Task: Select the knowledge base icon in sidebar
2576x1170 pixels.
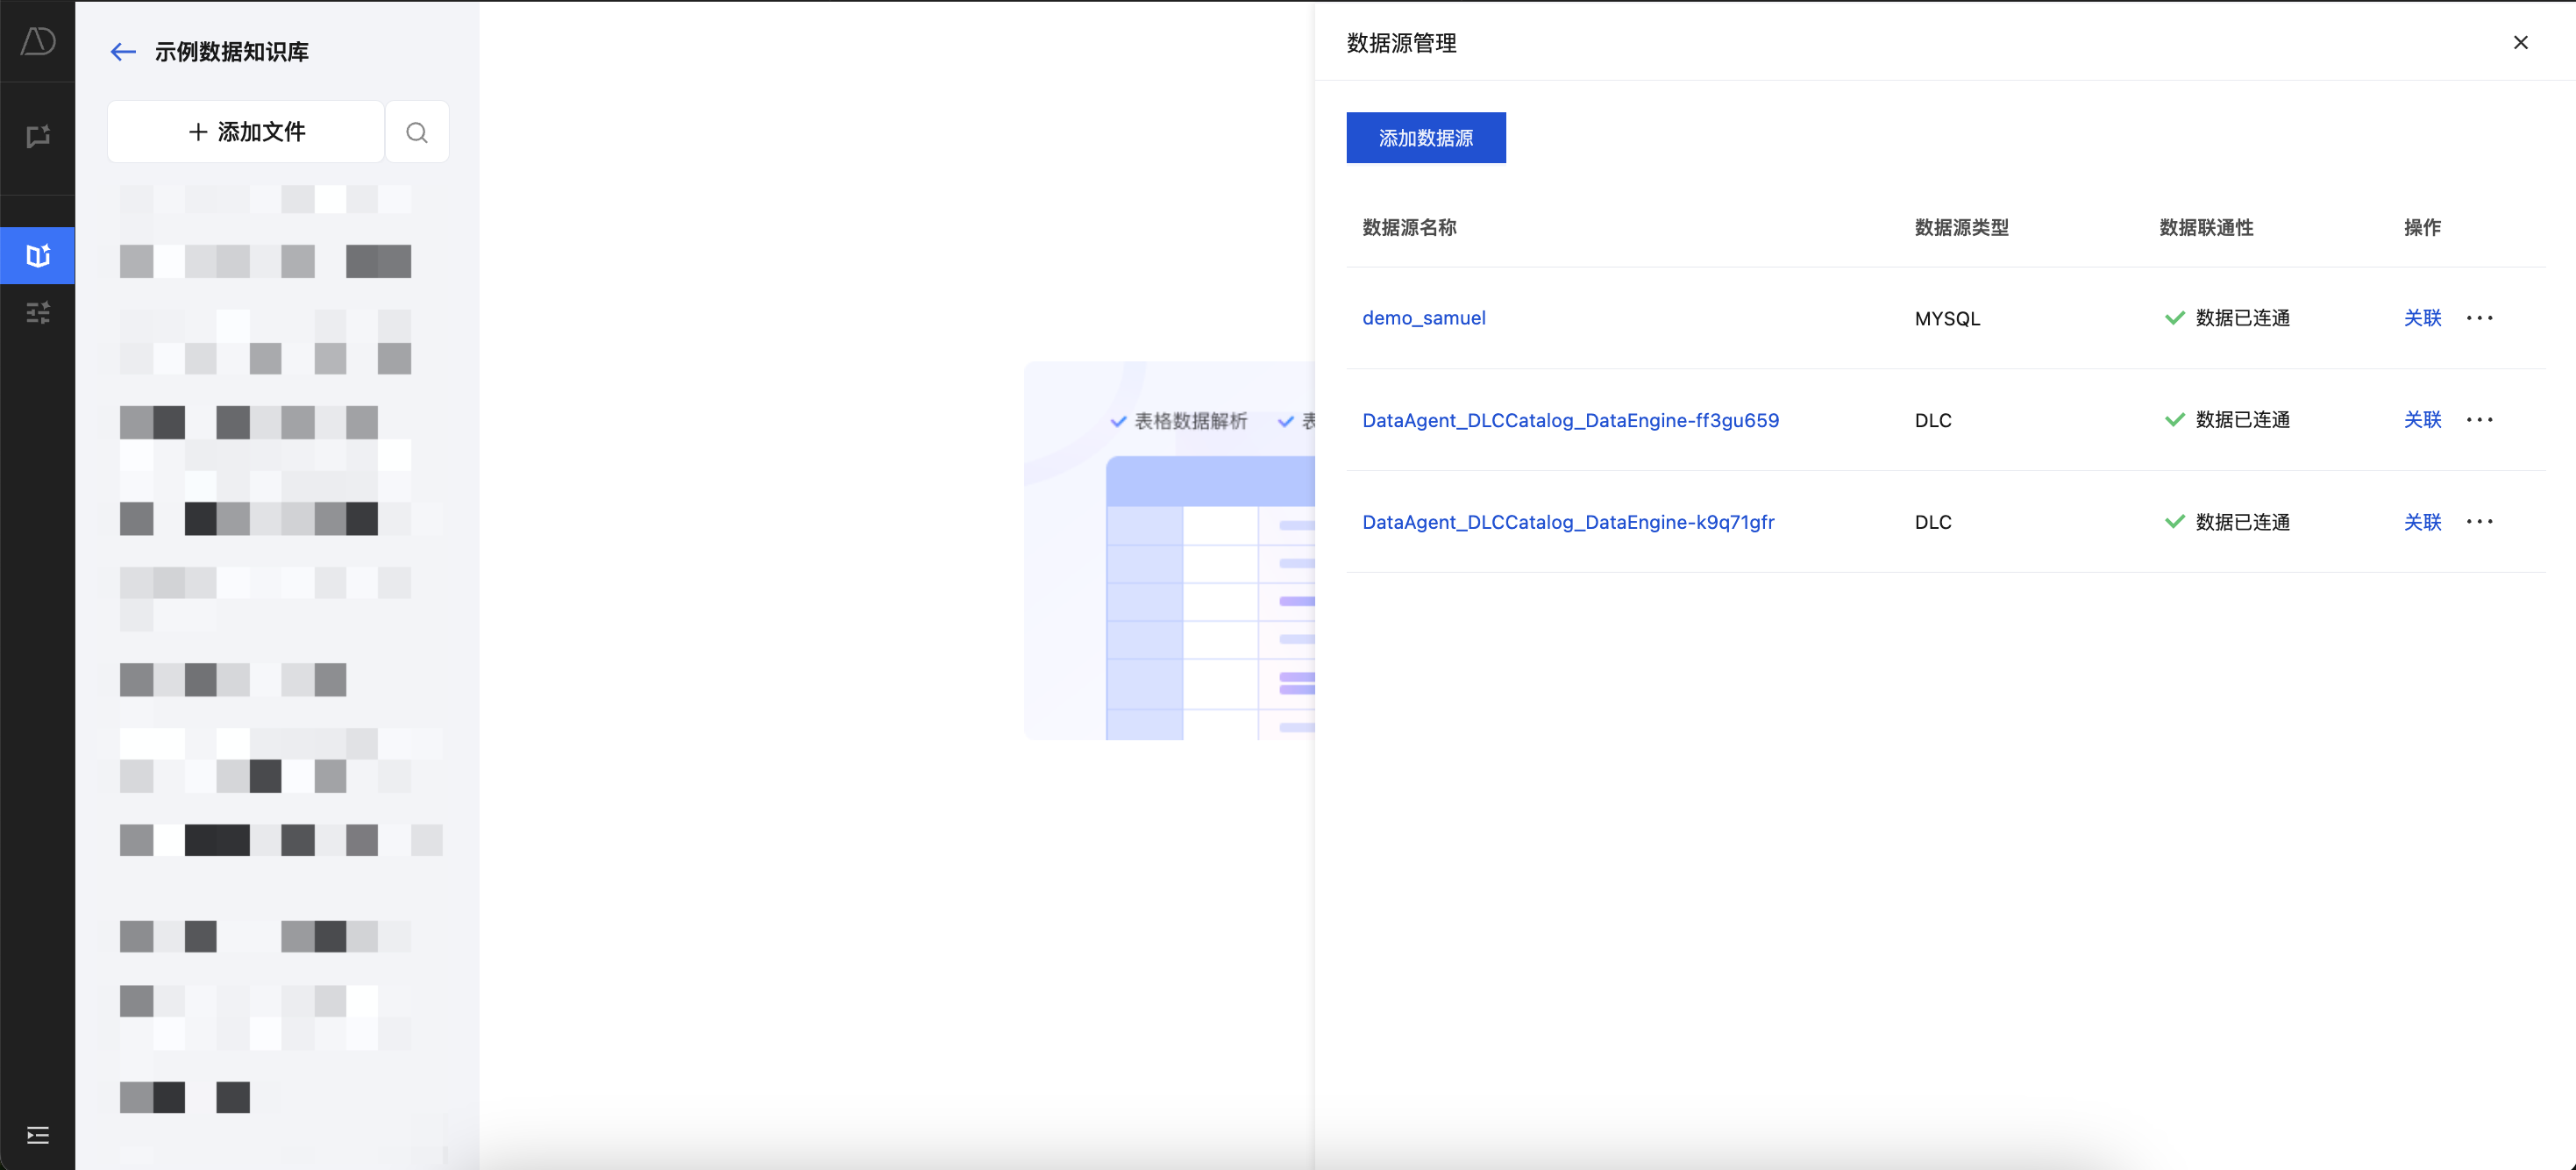Action: [x=38, y=256]
